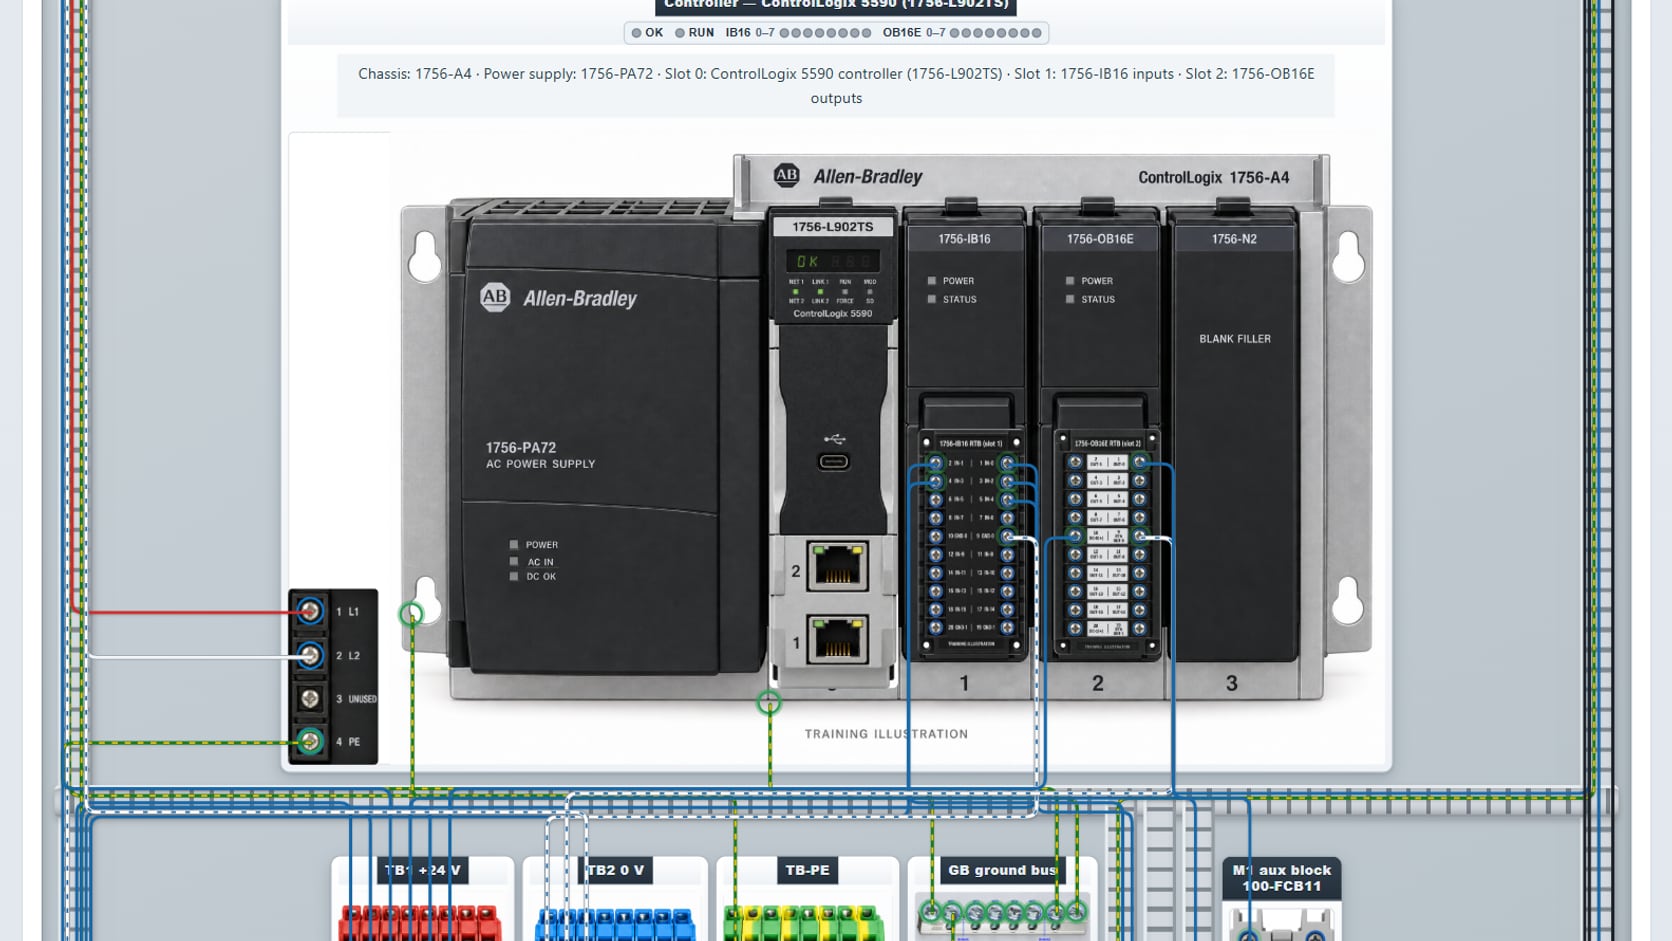Click the chassis ground point on left mounting ear

pyautogui.click(x=411, y=614)
